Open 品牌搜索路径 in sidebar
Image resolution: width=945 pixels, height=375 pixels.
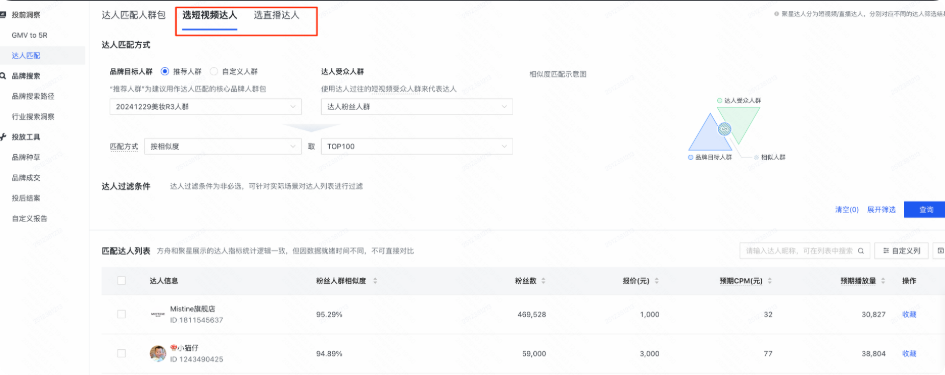(33, 96)
